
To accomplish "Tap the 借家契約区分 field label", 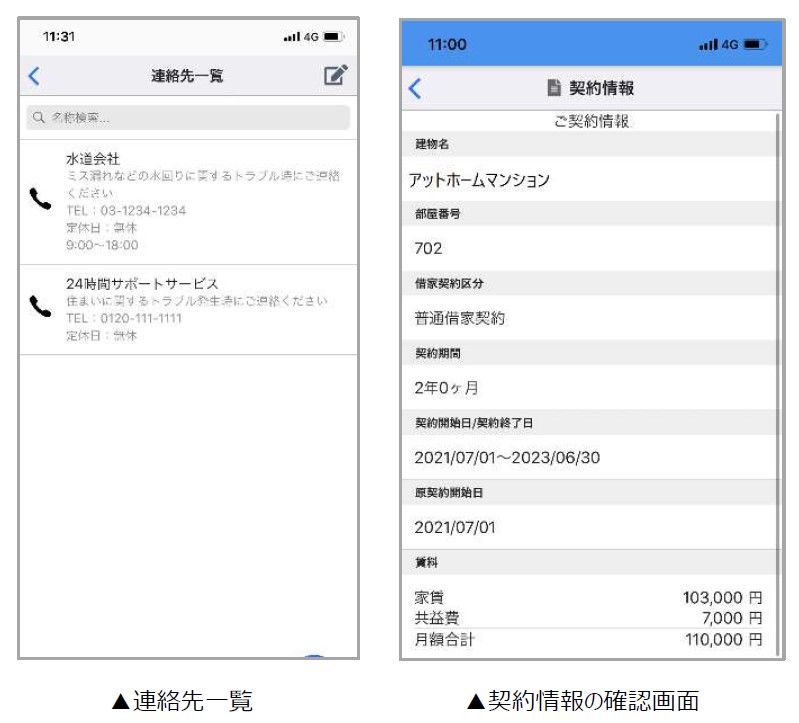I will click(449, 284).
